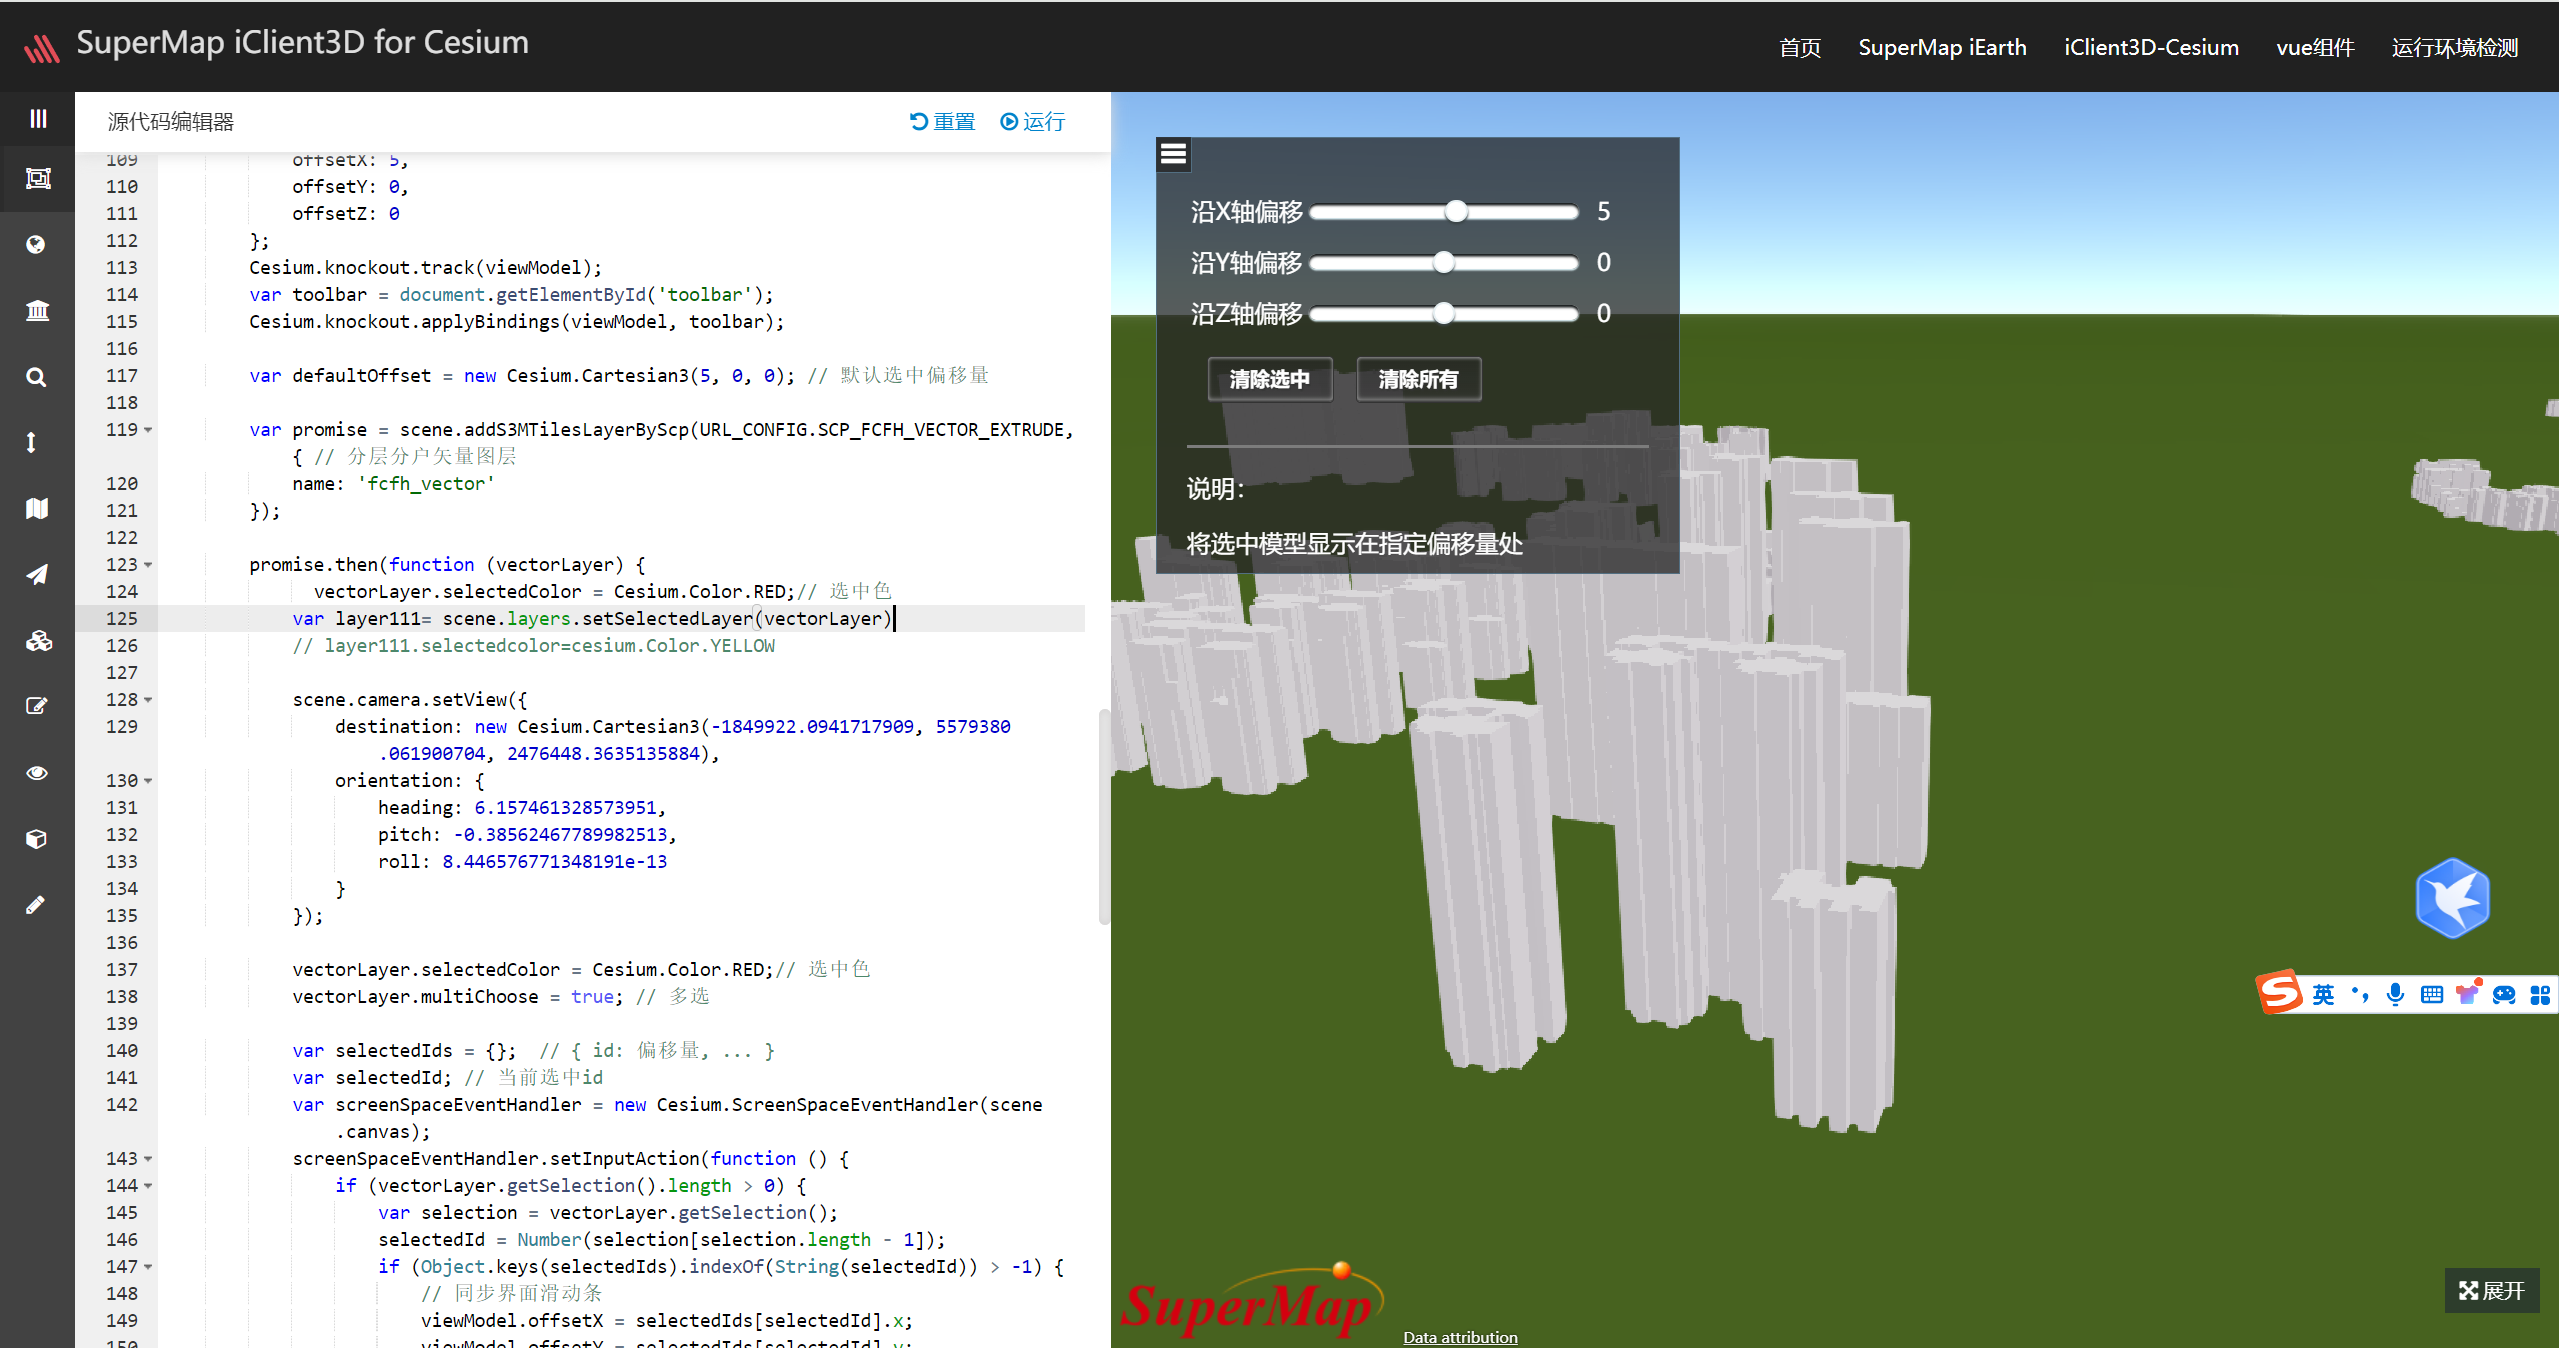This screenshot has height=1348, width=2559.
Task: Open the Sogou toolbox grid icon
Action: pos(2540,994)
